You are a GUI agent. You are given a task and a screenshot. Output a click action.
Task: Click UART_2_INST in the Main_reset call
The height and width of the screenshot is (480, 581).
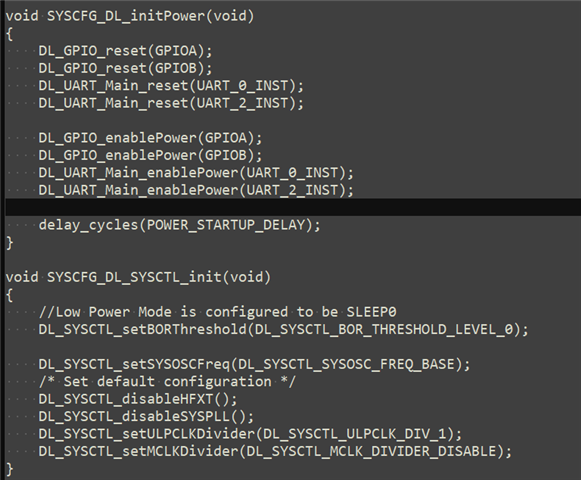click(x=242, y=103)
